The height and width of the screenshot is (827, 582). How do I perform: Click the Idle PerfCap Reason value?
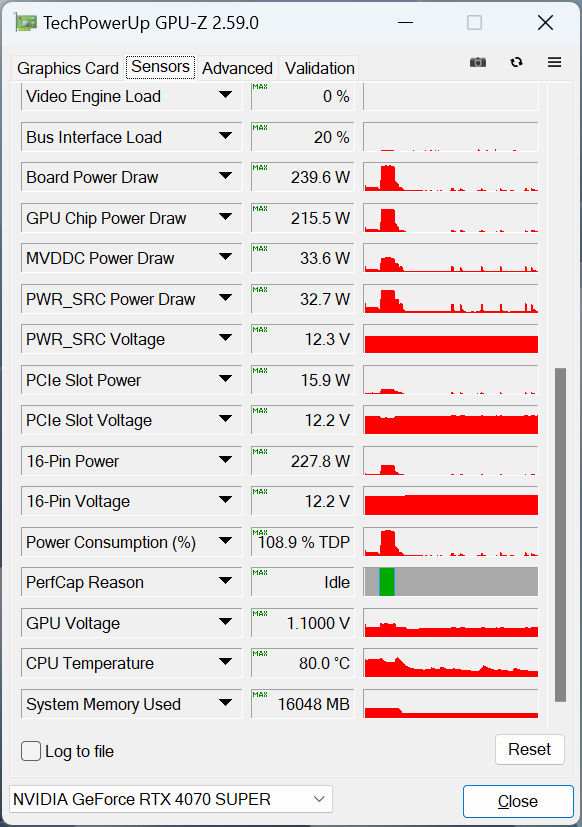click(303, 582)
